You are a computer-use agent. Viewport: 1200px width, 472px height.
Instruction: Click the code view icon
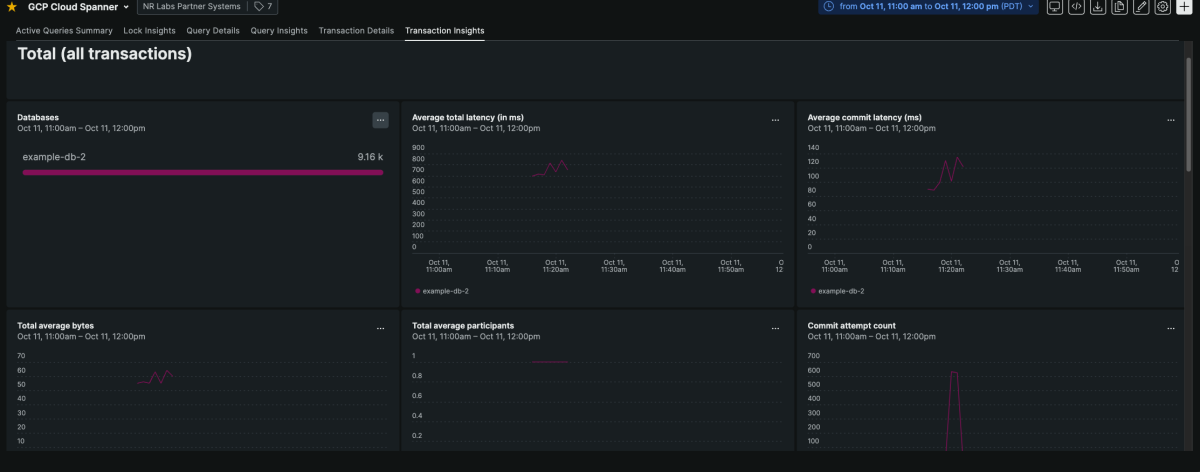click(1076, 7)
